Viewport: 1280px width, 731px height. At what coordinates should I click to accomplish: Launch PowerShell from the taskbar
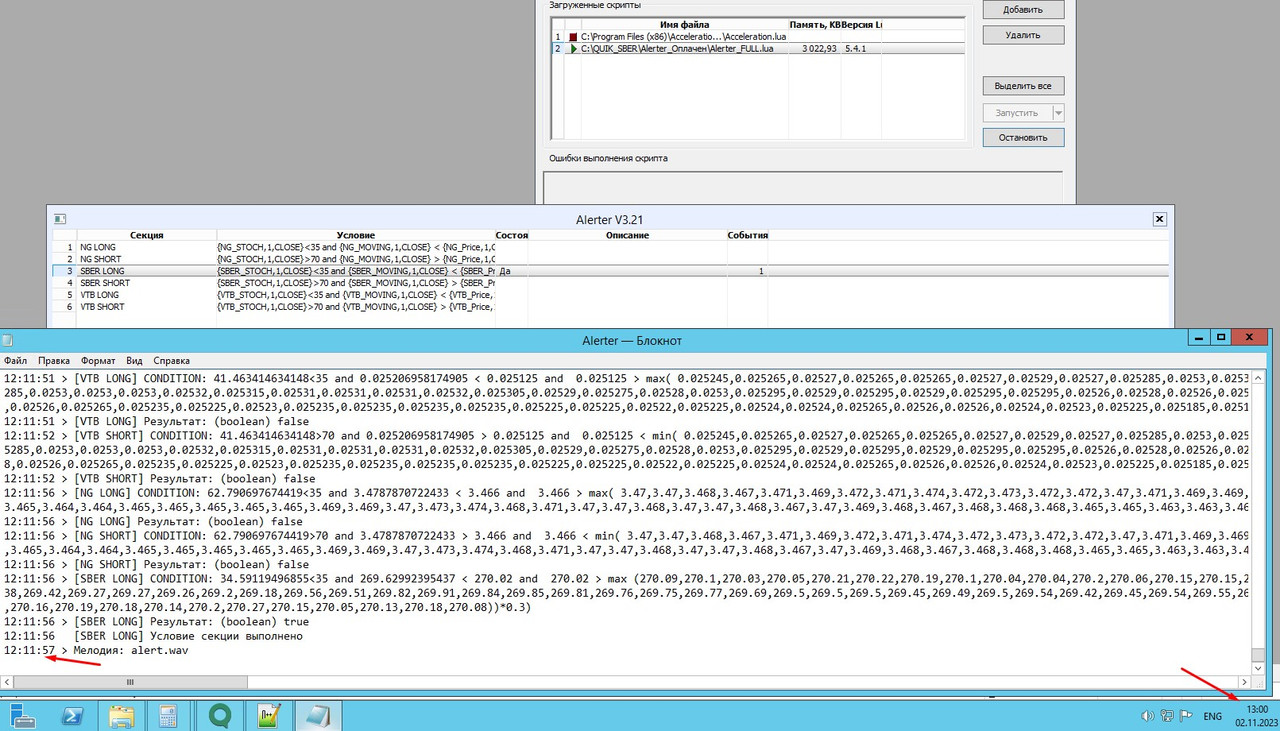point(72,716)
